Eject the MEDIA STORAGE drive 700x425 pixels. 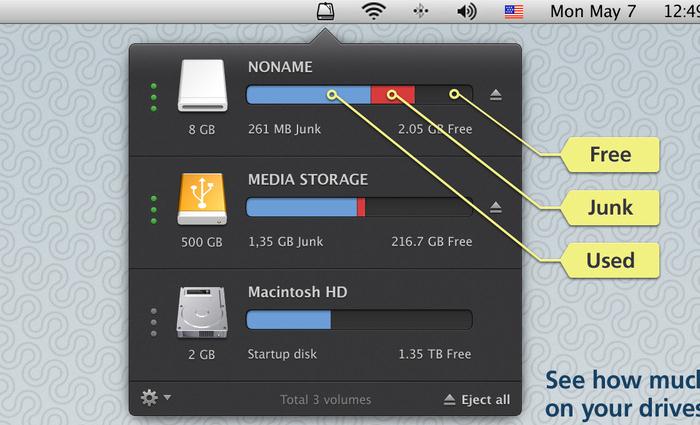point(496,207)
